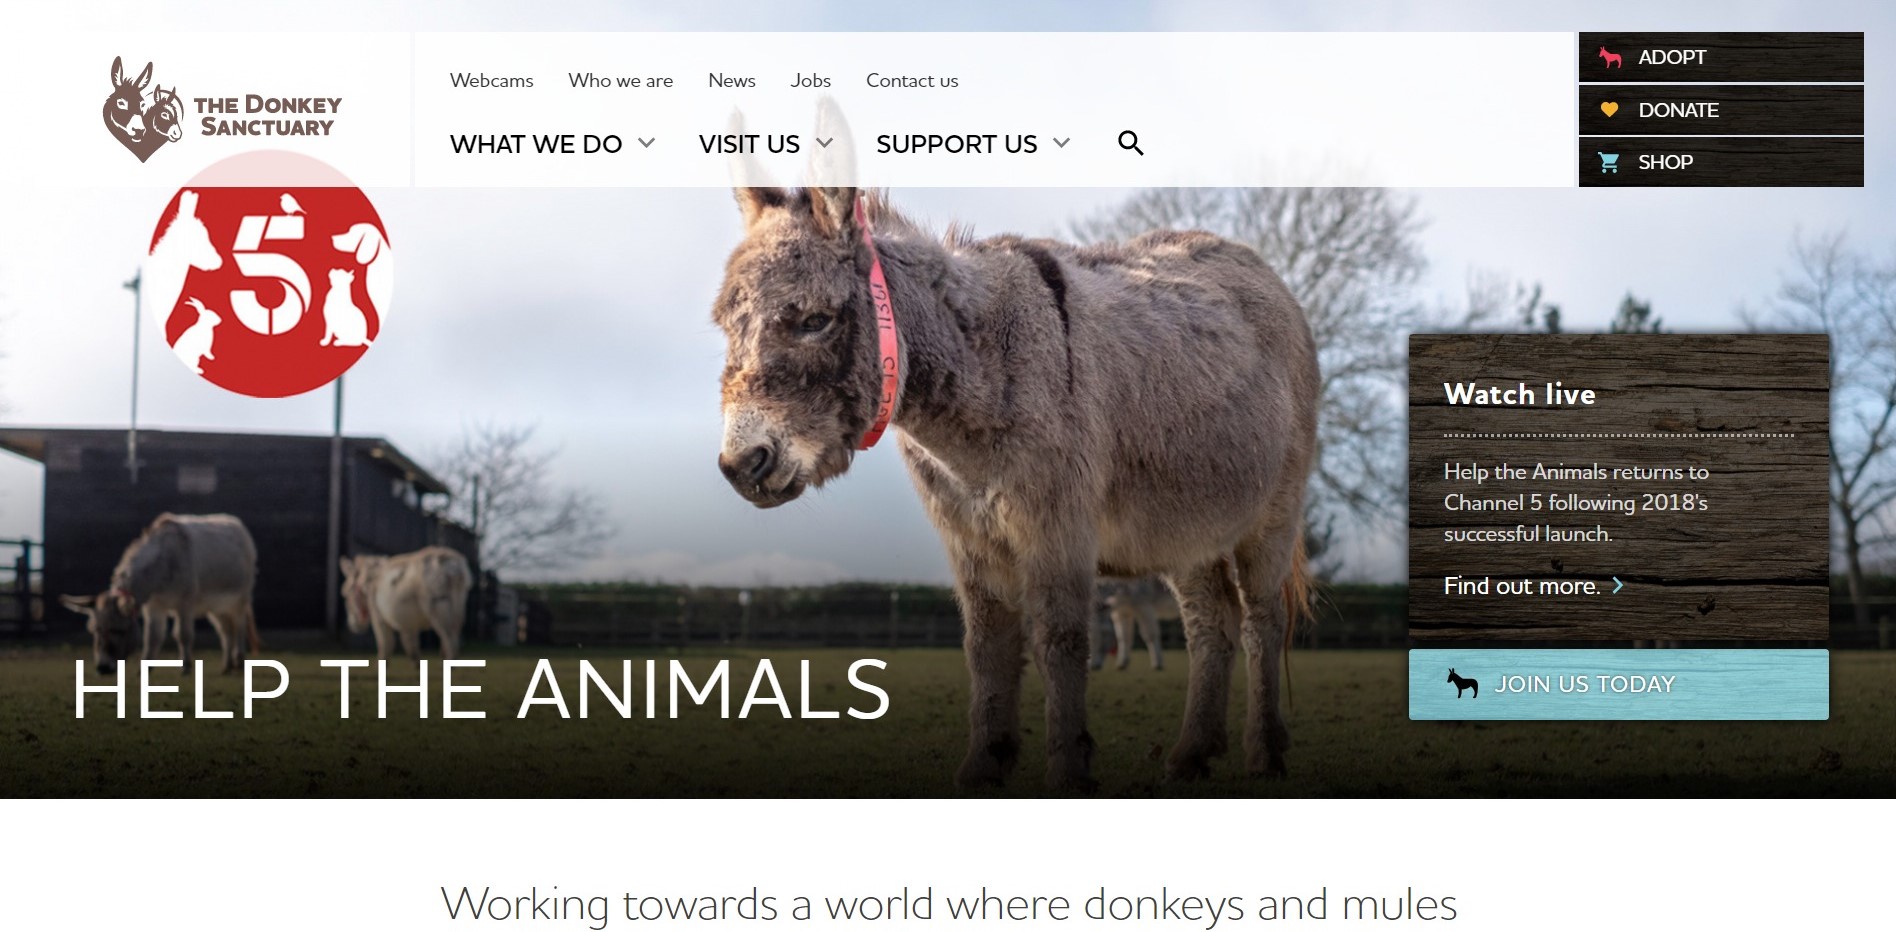Click the arrow beside Find out more

click(1617, 585)
